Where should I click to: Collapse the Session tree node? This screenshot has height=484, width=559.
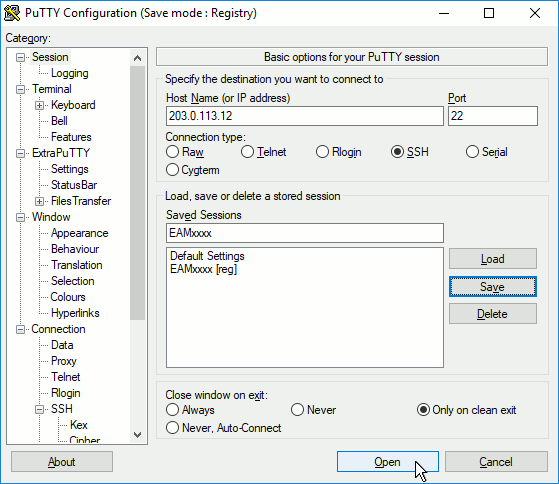pyautogui.click(x=21, y=57)
